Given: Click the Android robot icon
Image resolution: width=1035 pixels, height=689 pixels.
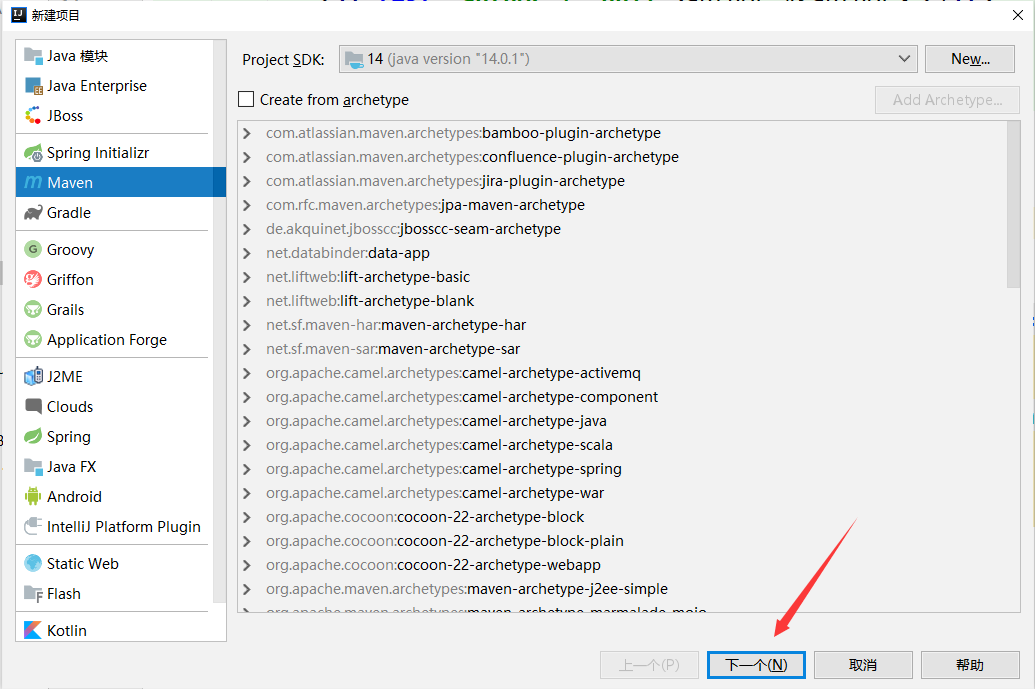Looking at the screenshot, I should tap(33, 496).
